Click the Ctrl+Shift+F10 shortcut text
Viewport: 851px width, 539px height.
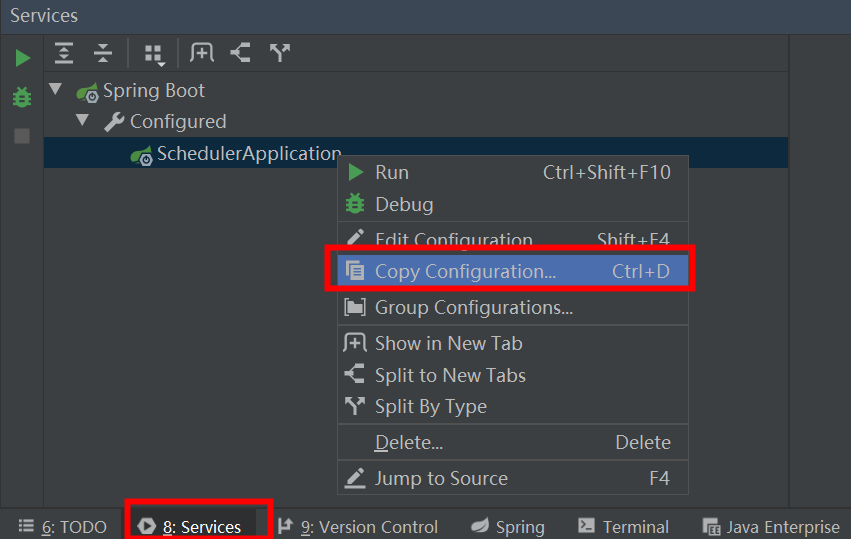607,173
